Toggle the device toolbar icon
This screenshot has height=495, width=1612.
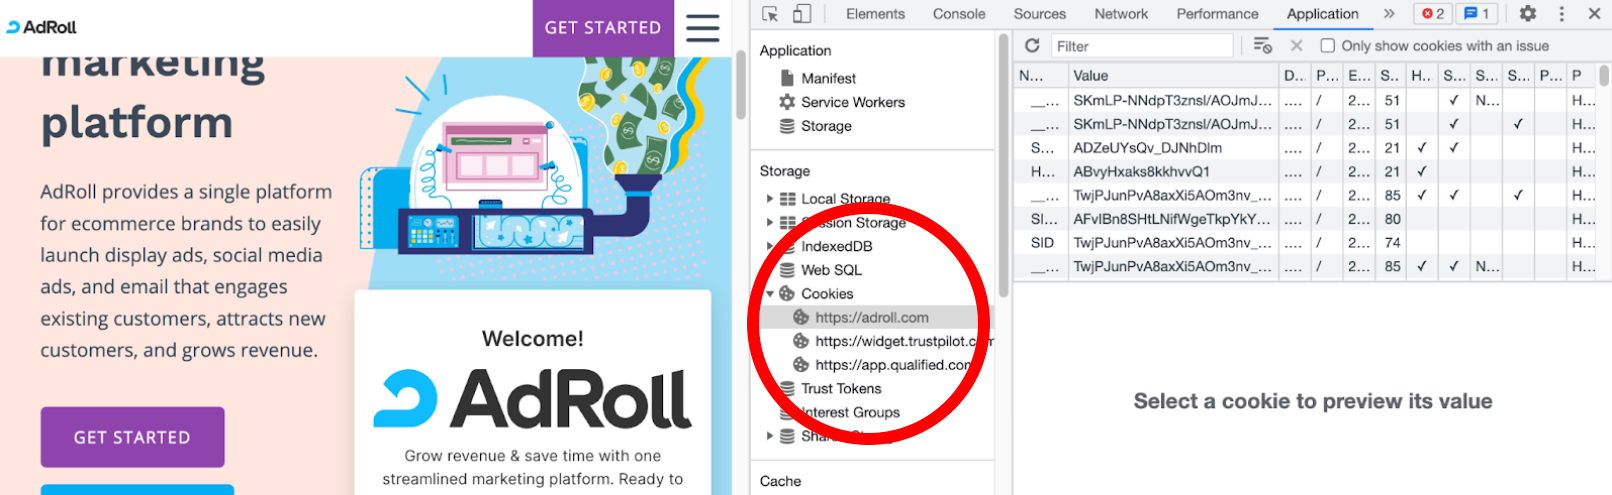click(801, 14)
